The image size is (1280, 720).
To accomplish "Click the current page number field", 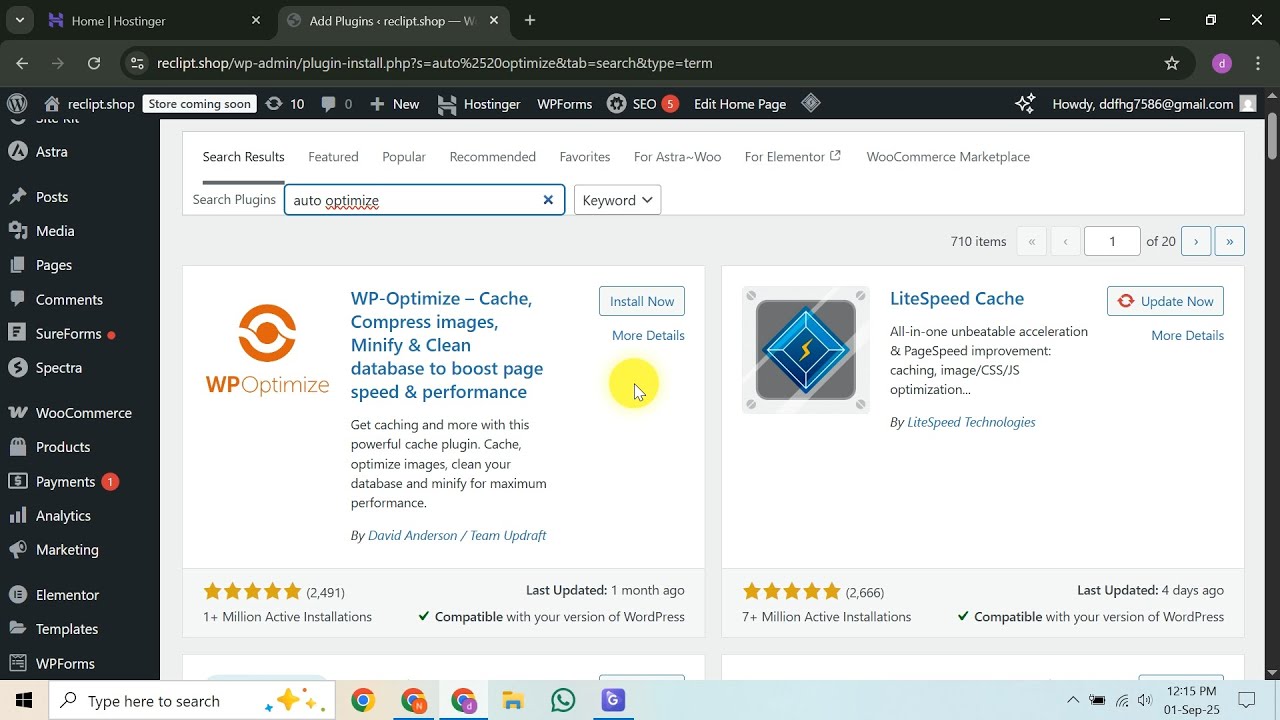I will [1111, 241].
